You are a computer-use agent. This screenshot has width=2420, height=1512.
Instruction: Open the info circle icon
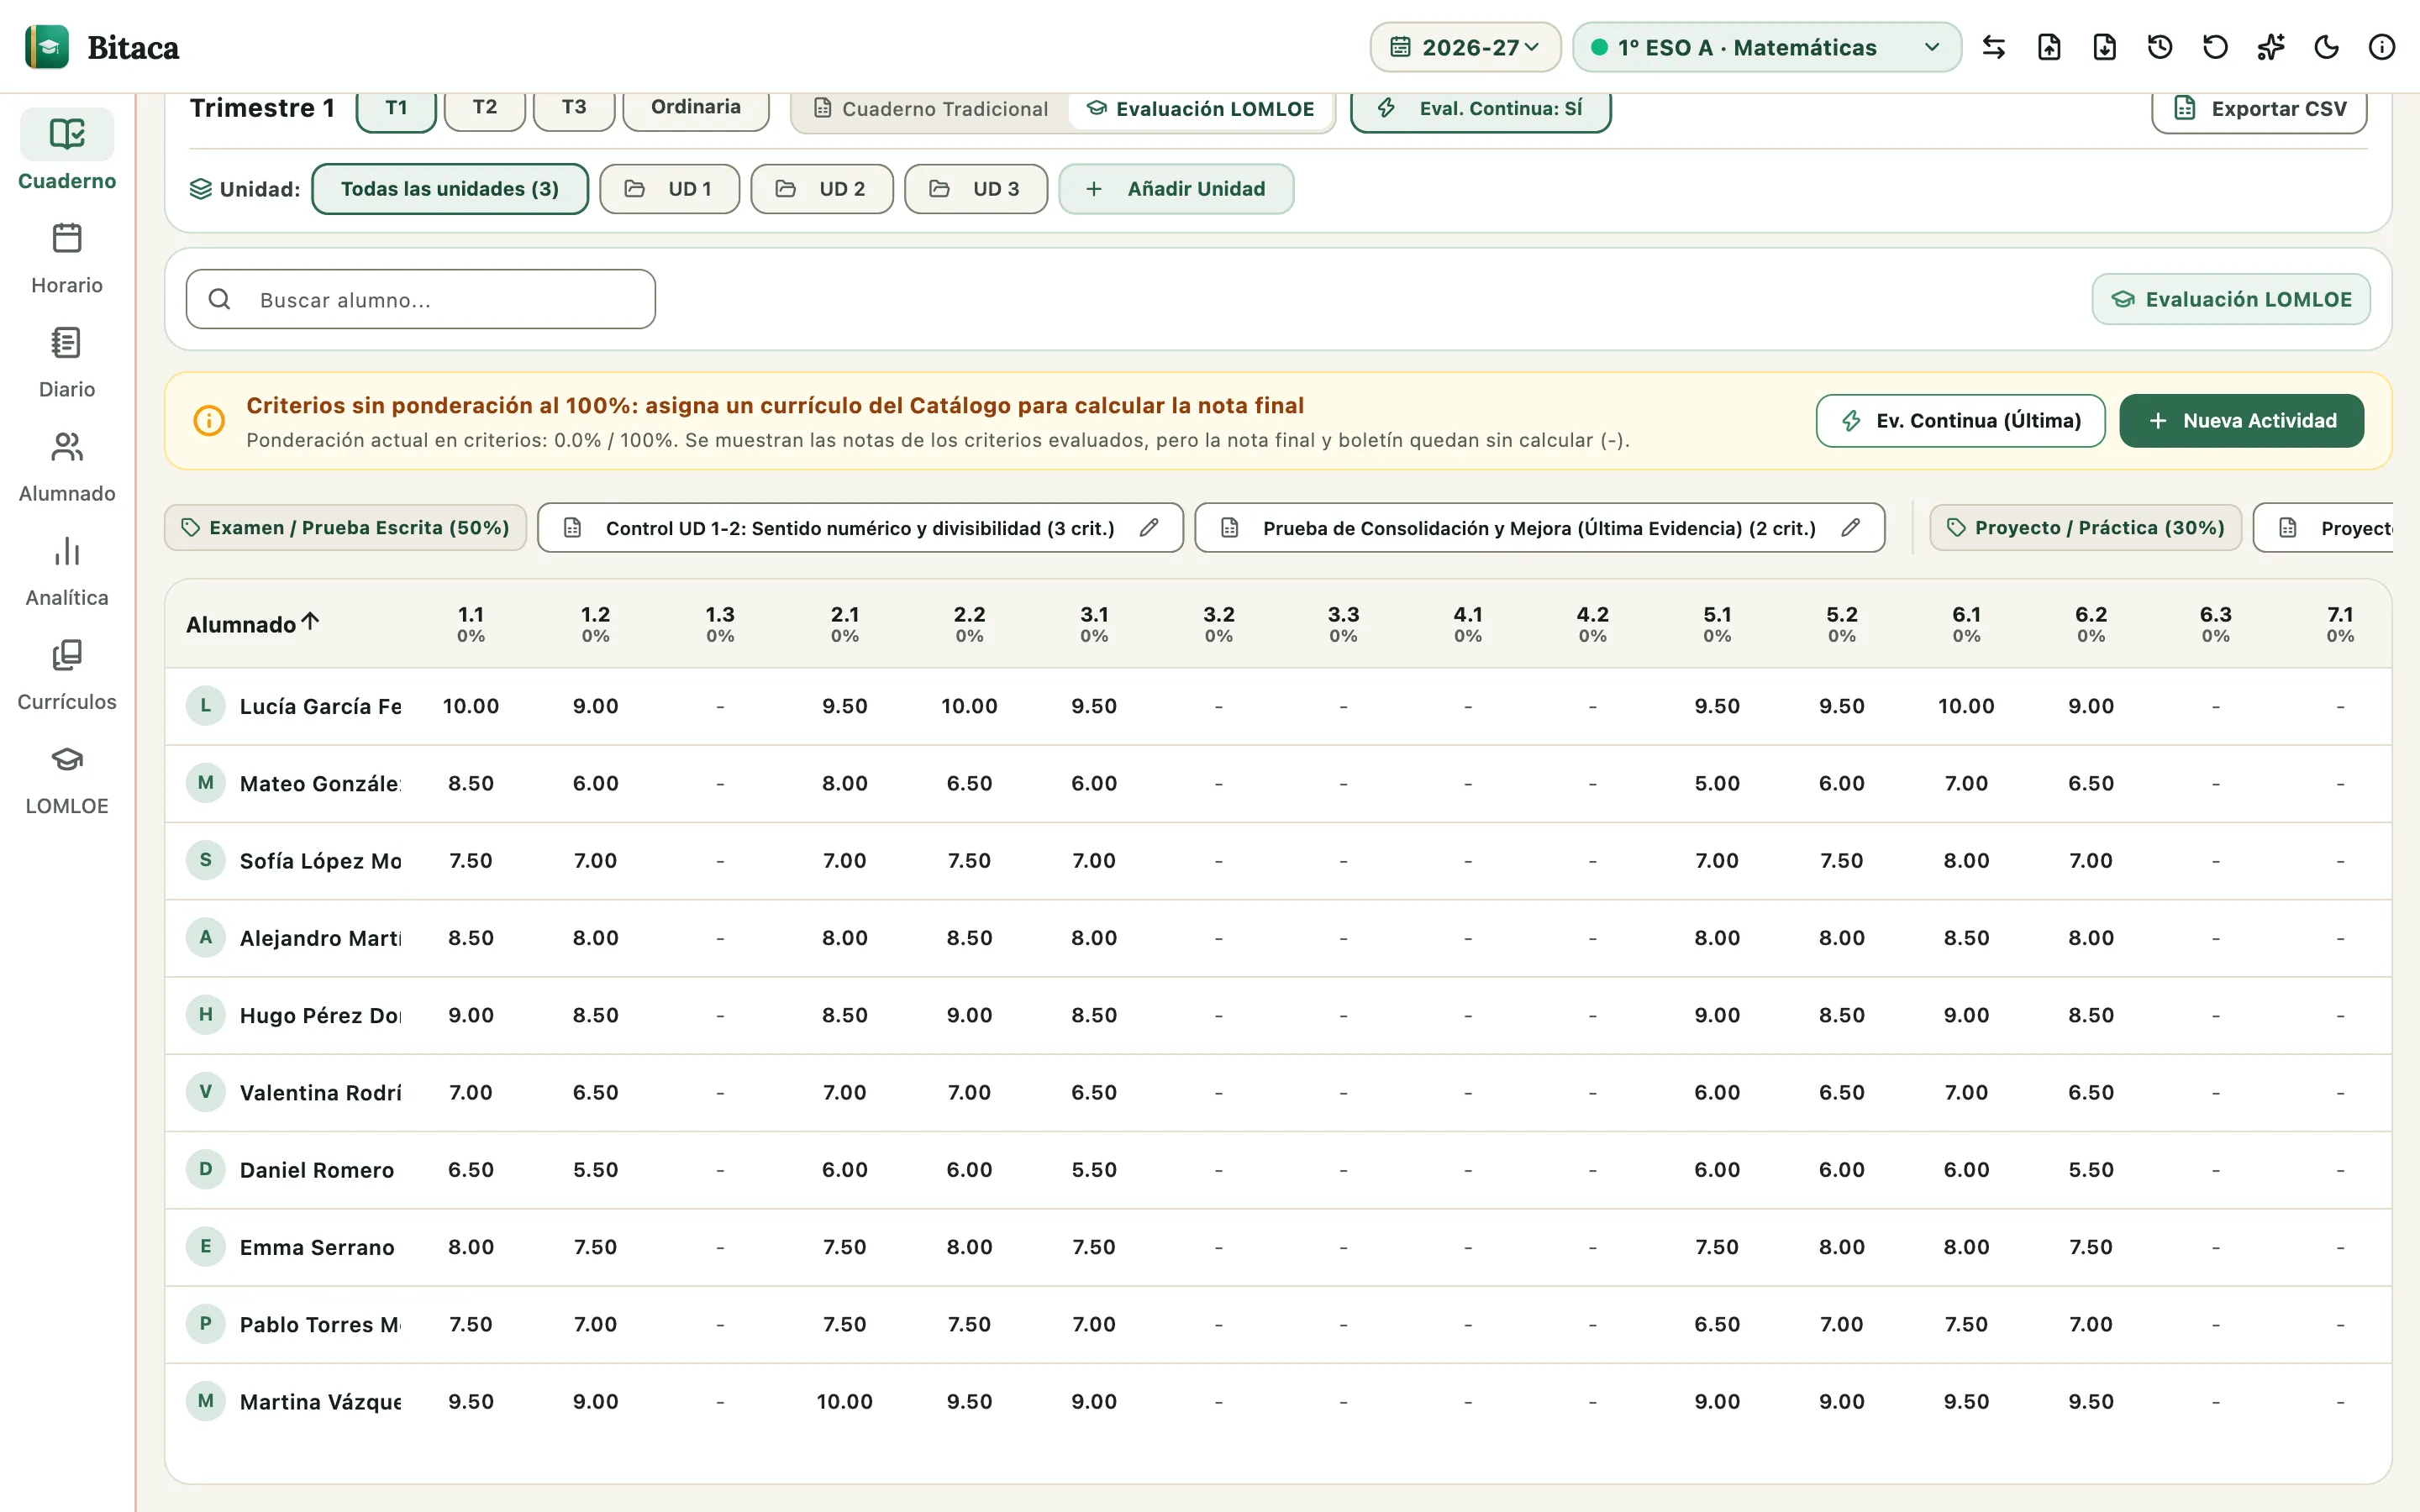(x=2382, y=47)
